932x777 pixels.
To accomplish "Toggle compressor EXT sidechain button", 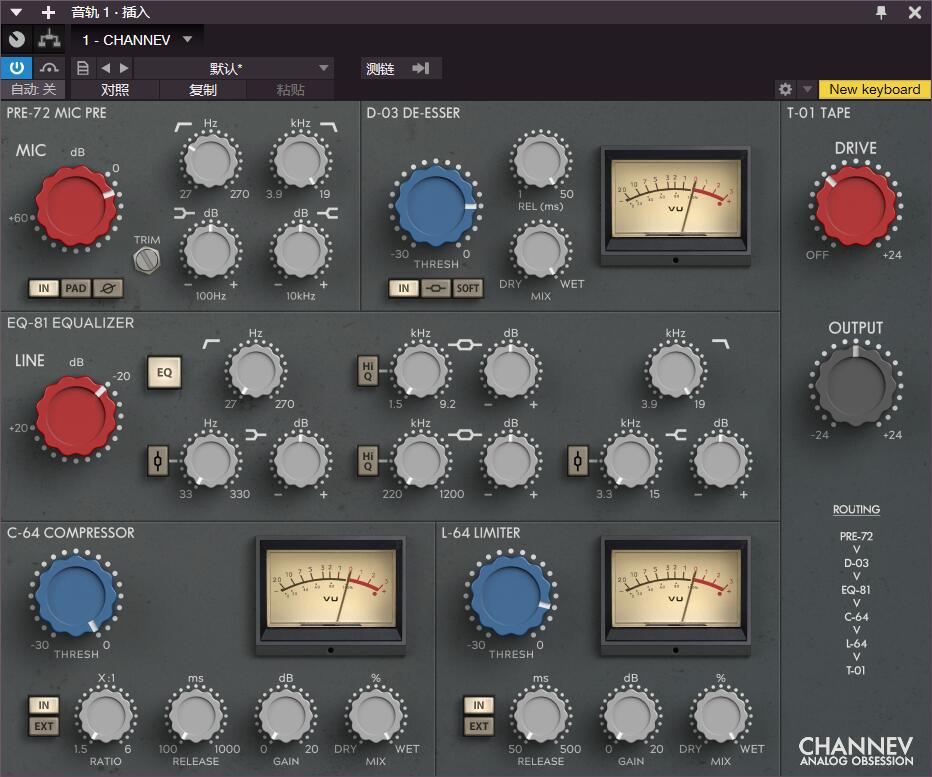I will [x=44, y=726].
